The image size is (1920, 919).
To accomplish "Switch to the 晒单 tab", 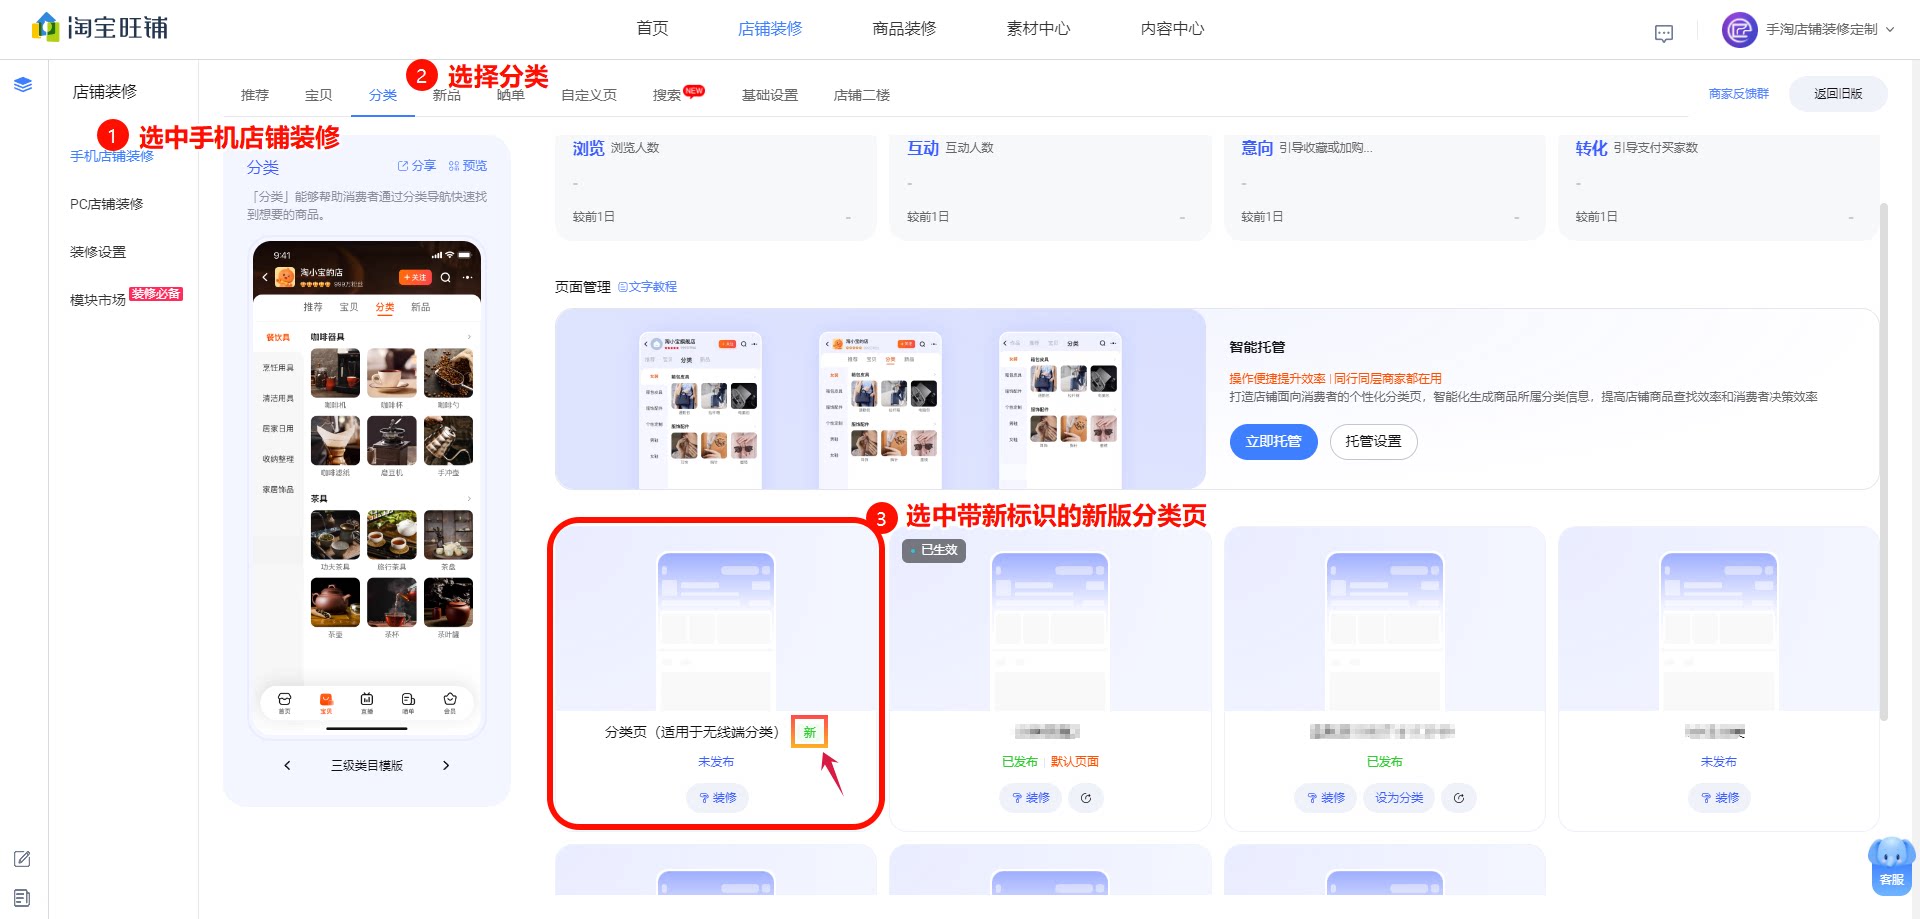I will pyautogui.click(x=511, y=95).
